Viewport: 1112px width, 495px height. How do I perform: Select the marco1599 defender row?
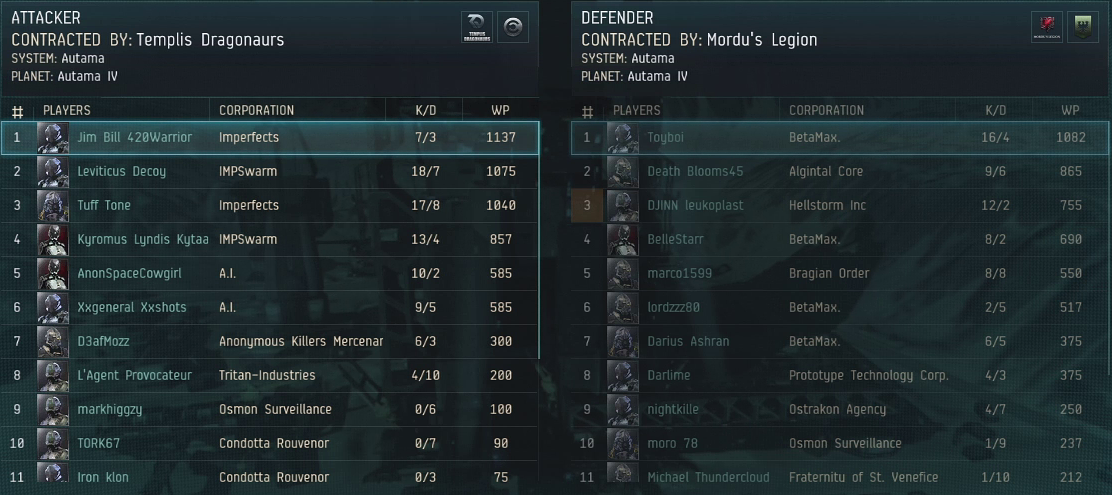click(x=841, y=274)
